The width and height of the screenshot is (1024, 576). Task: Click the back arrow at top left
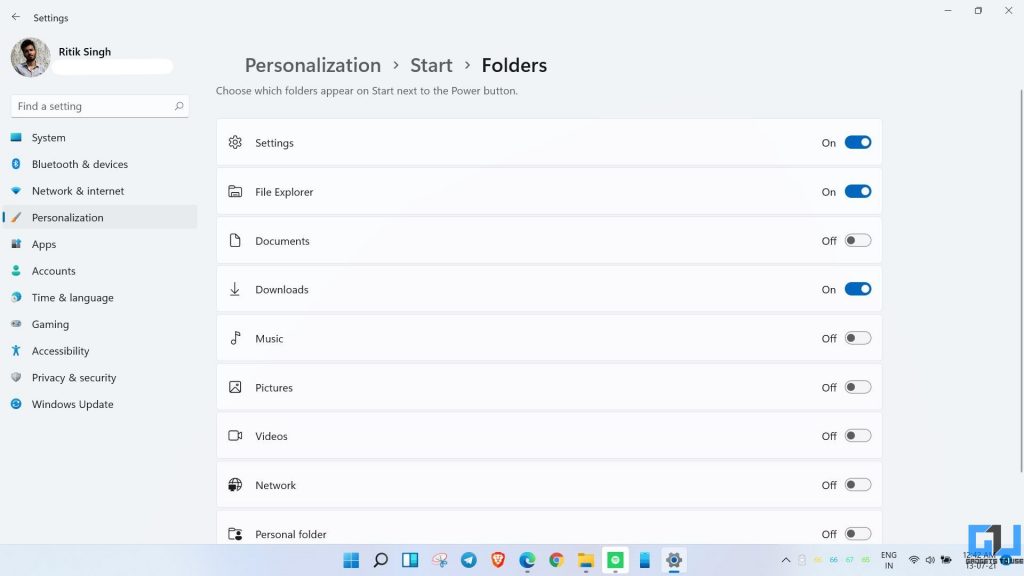(x=14, y=17)
